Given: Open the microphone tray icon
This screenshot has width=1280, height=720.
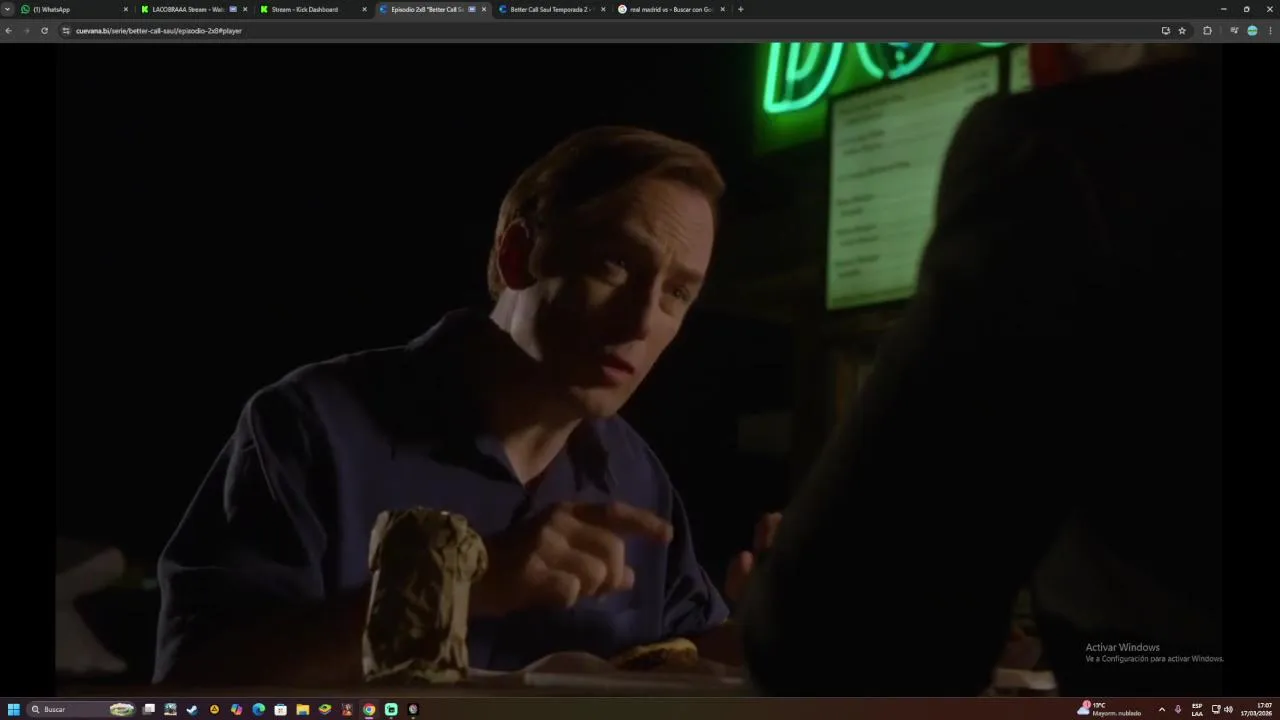Looking at the screenshot, I should pos(1178,709).
